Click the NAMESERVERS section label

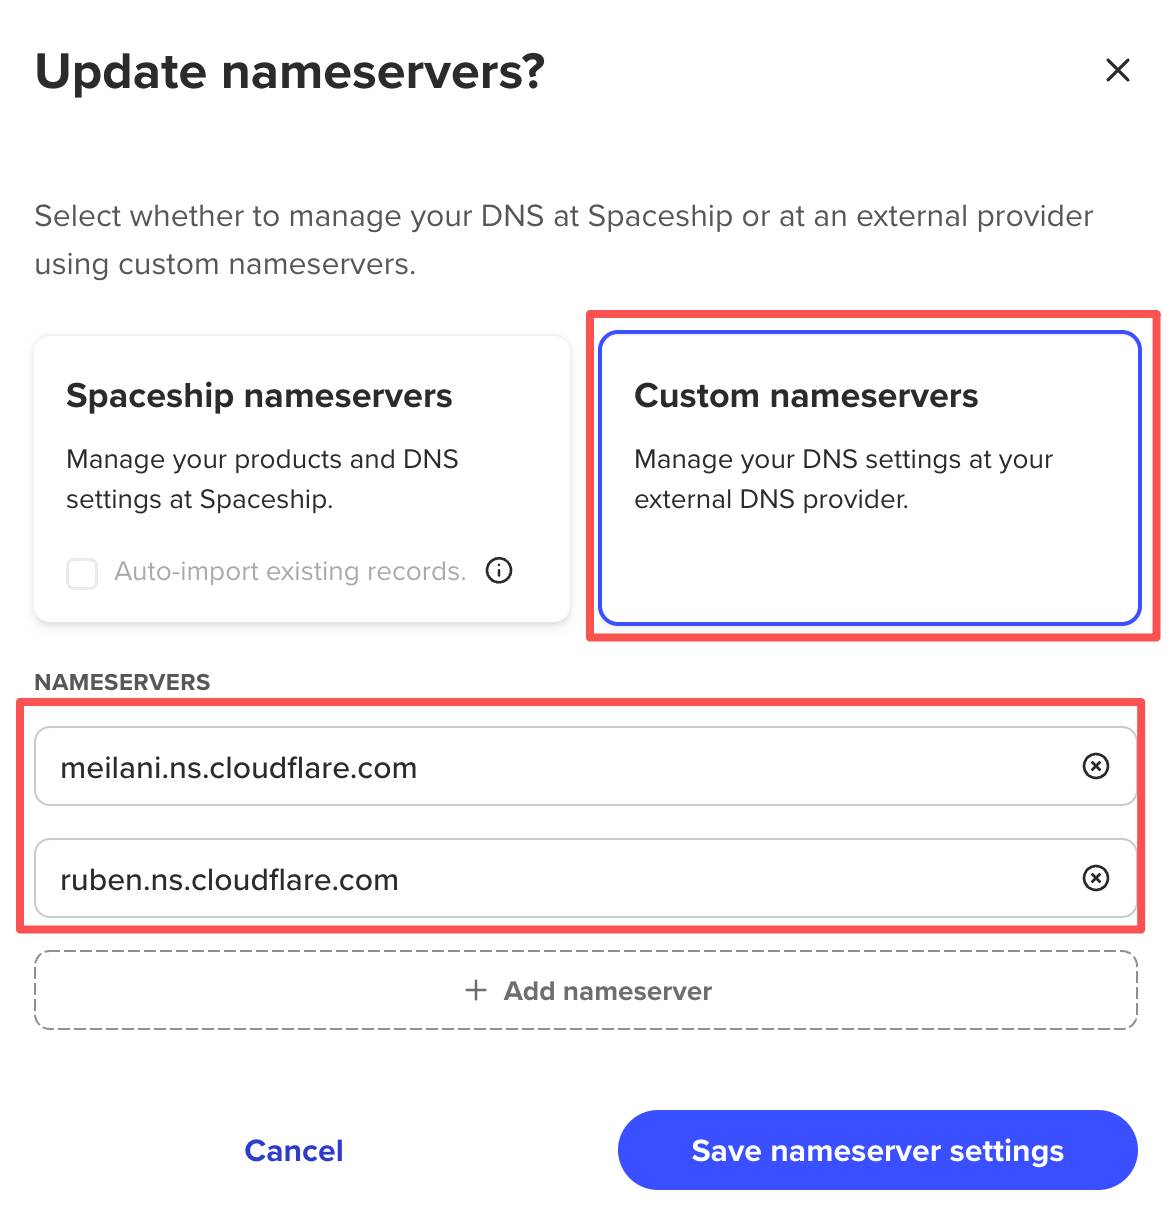[122, 682]
